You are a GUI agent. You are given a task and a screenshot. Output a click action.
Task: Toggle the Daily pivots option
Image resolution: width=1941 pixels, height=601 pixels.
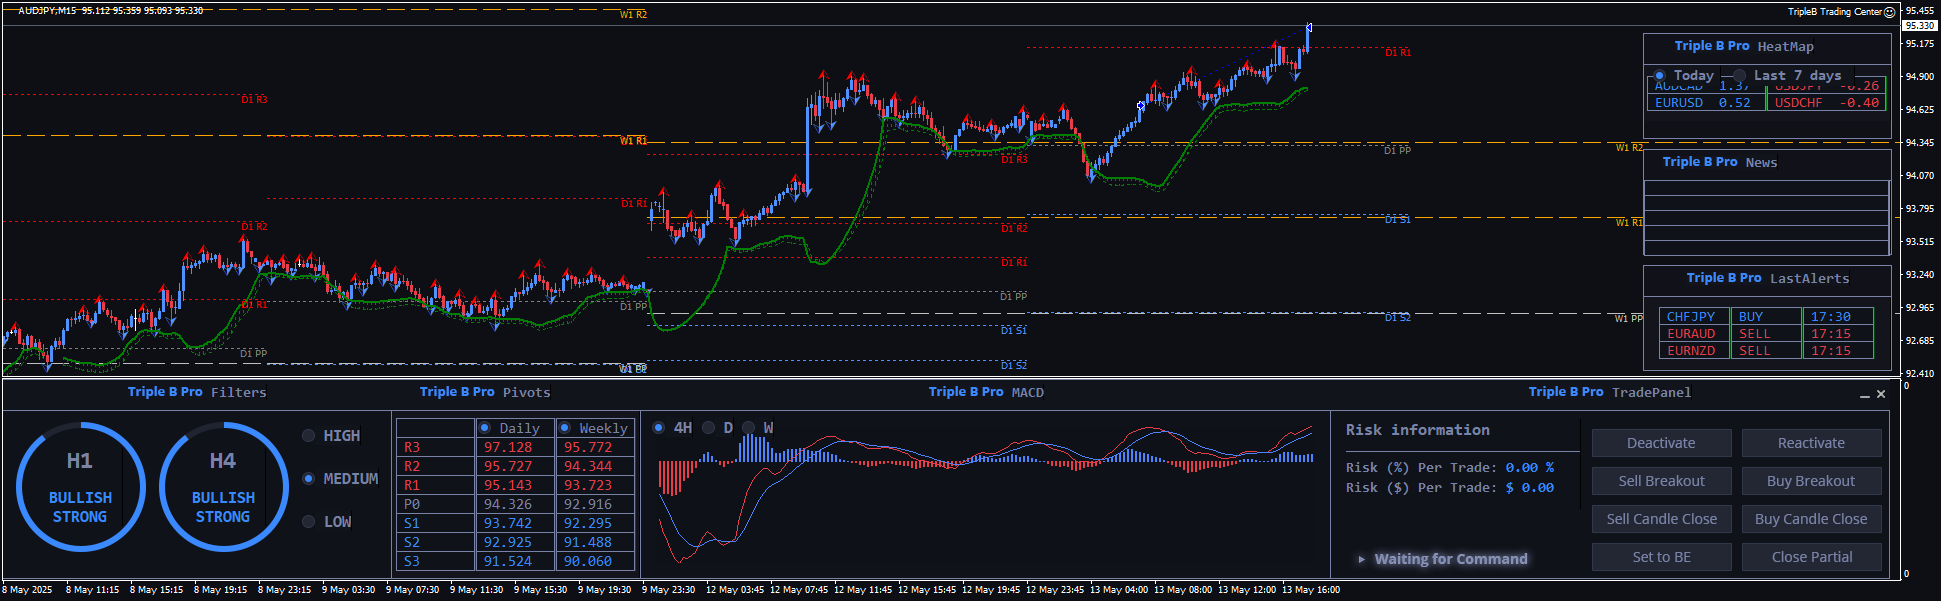click(485, 428)
